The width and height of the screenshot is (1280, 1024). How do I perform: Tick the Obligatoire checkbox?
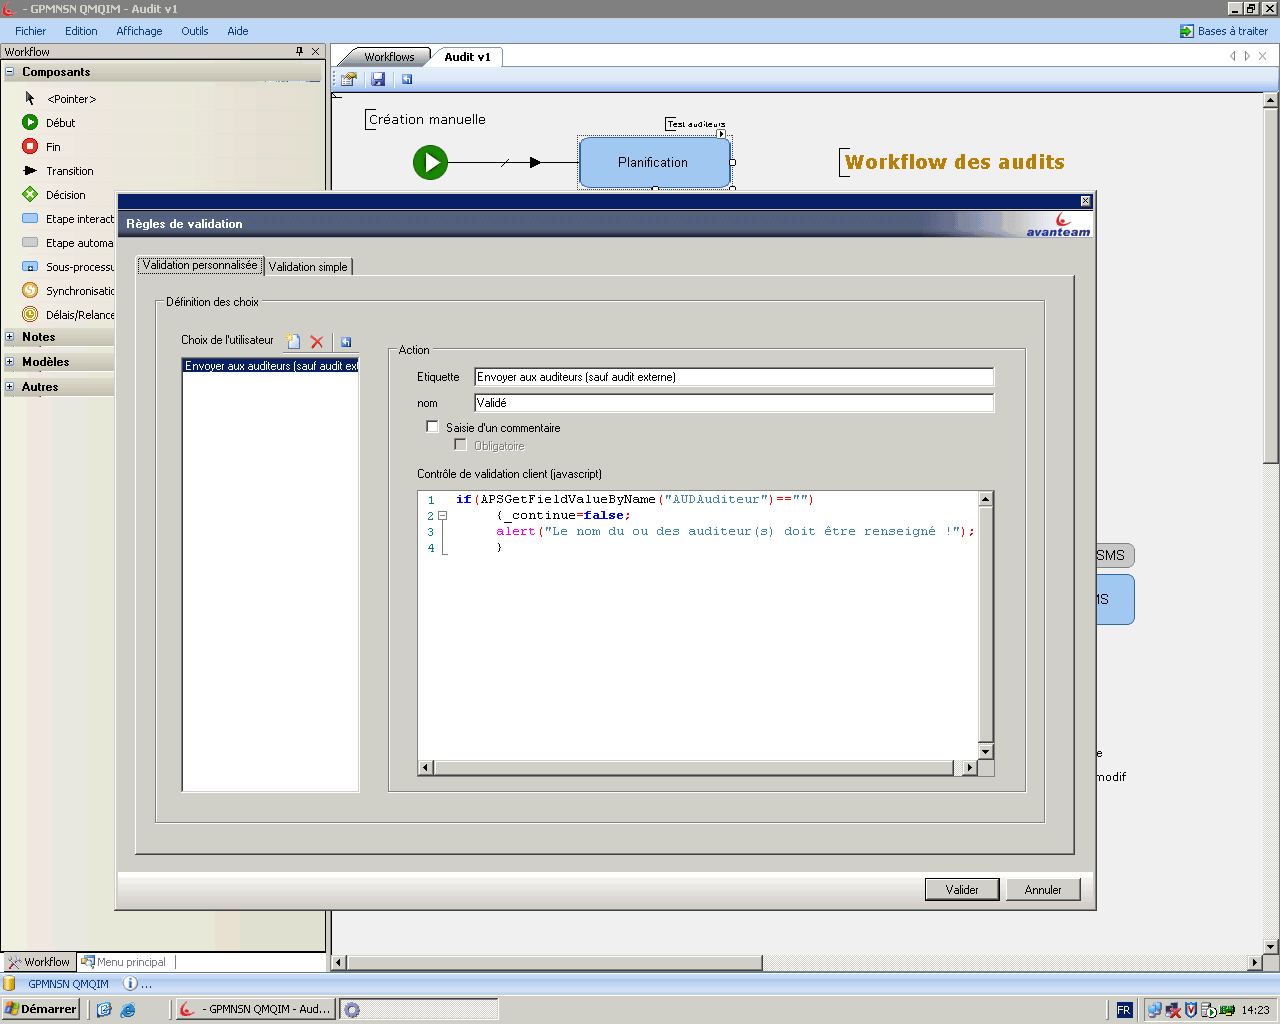tap(461, 445)
